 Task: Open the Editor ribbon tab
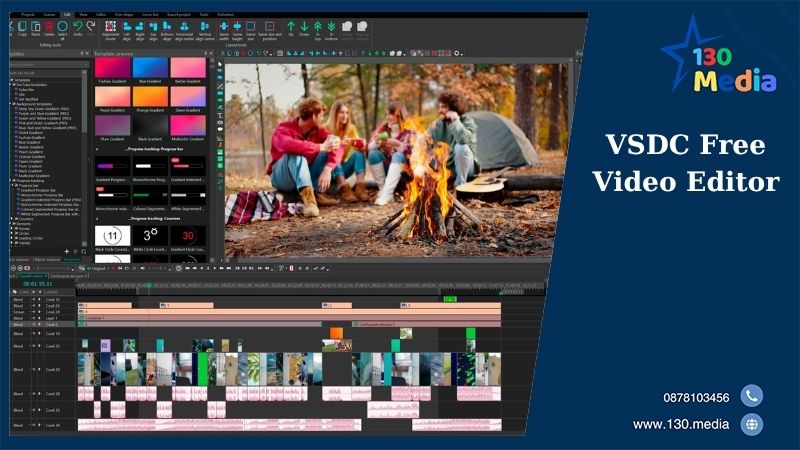coord(101,15)
